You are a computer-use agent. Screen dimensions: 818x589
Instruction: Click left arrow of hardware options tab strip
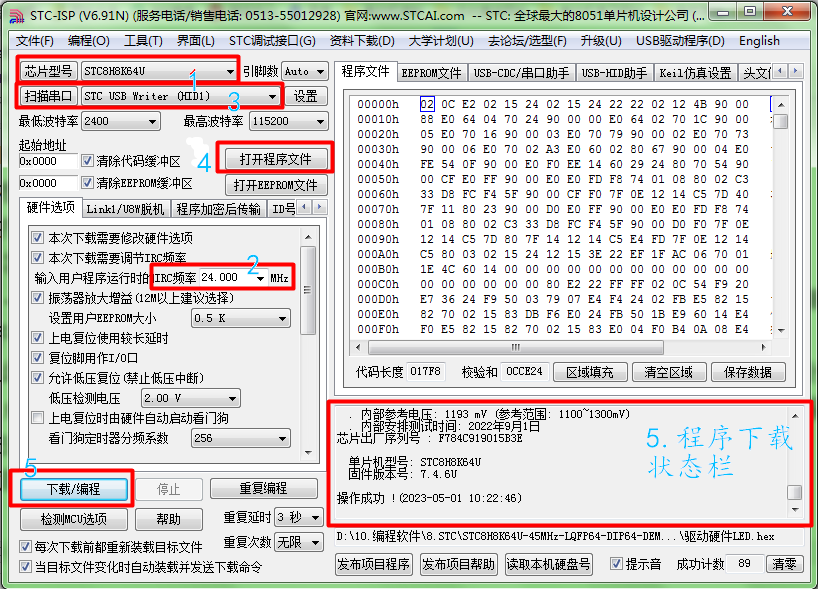(304, 208)
